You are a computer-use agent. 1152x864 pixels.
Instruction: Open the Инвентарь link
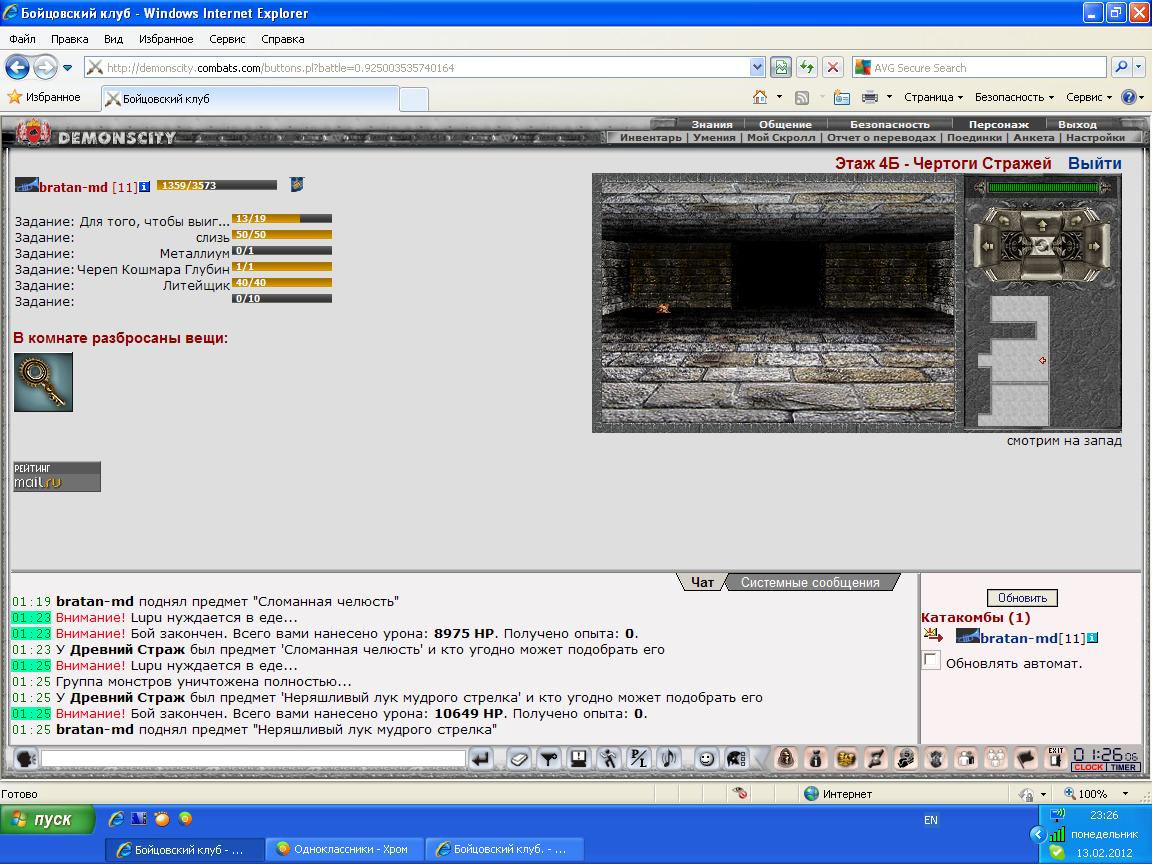click(650, 137)
